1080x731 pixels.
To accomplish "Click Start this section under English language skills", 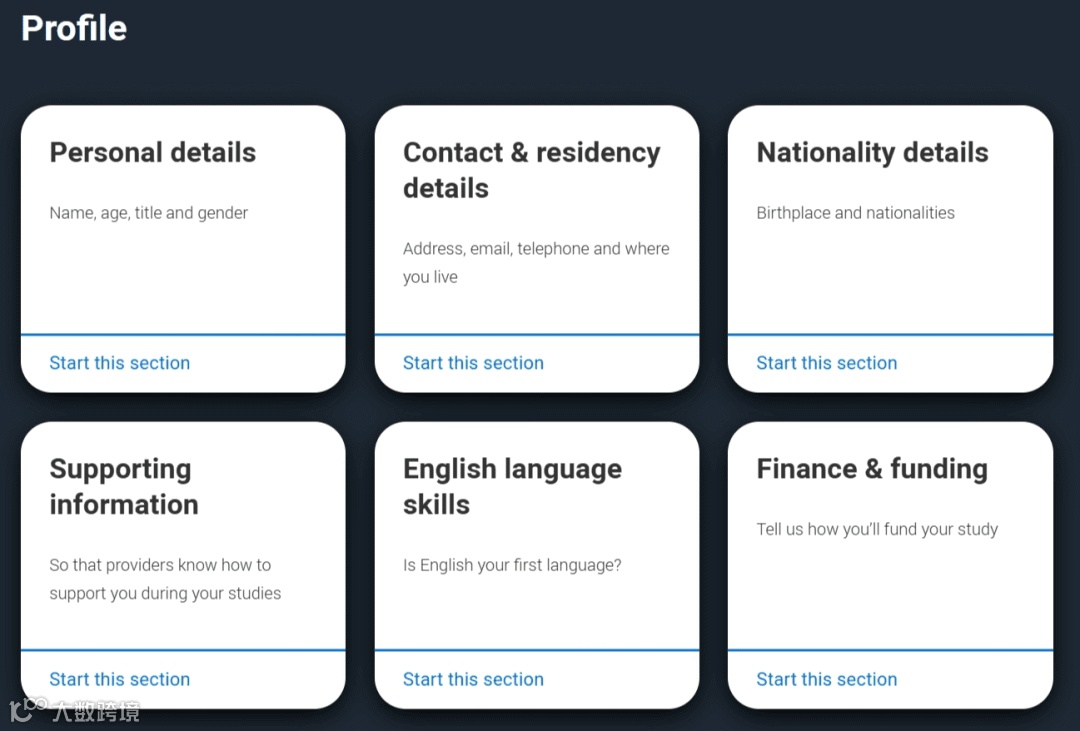I will point(473,679).
